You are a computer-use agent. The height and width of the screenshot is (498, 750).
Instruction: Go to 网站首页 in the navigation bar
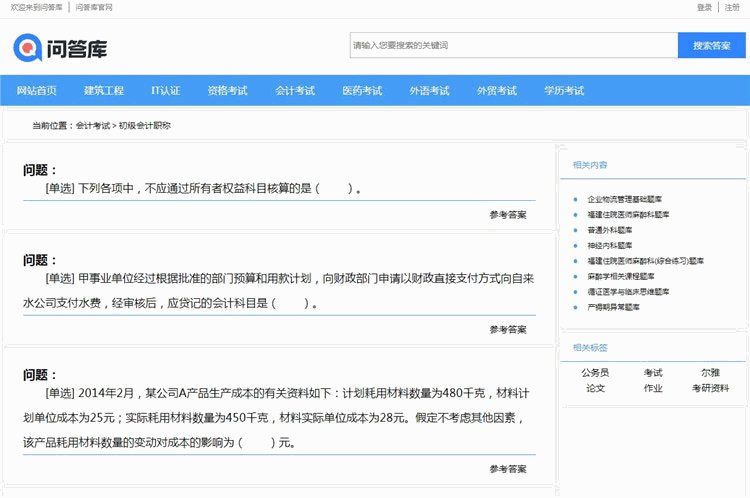coord(36,90)
